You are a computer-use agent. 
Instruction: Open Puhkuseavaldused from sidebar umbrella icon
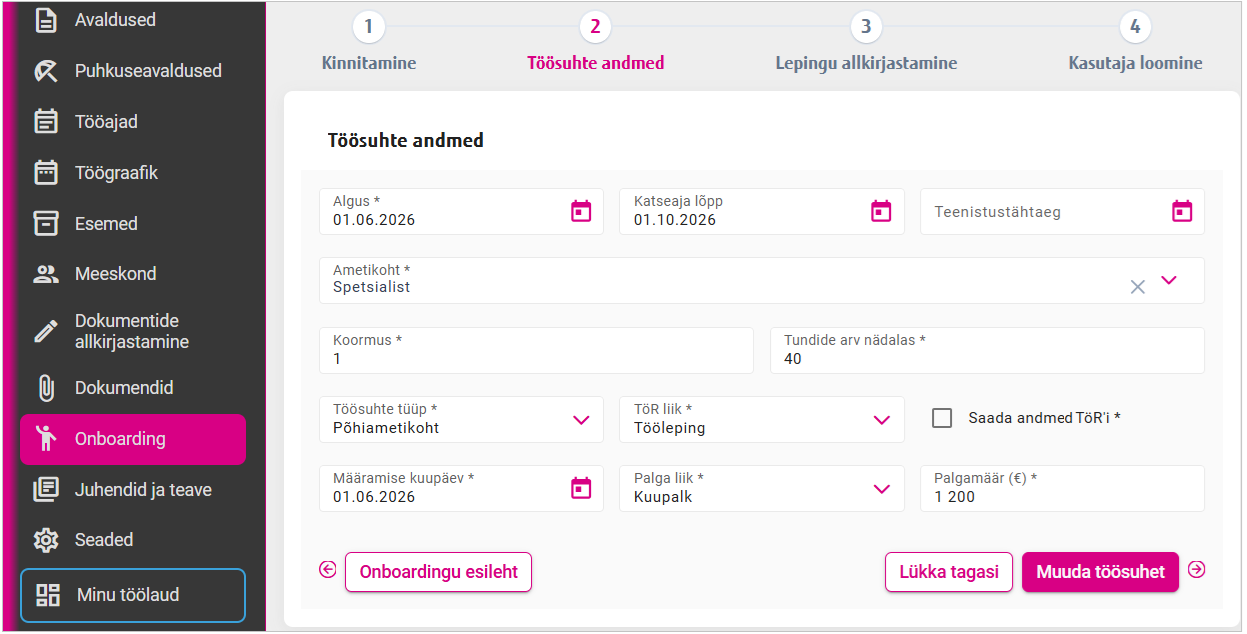tap(46, 71)
